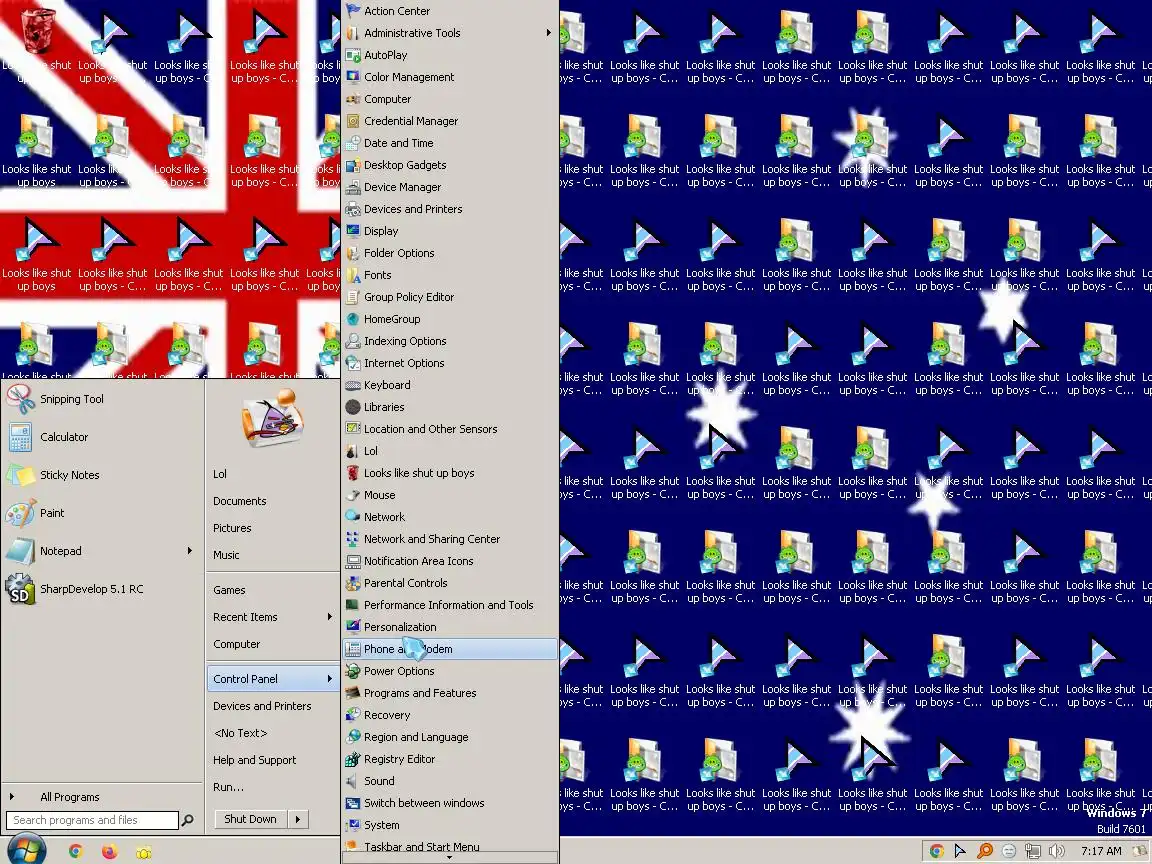This screenshot has height=864, width=1152.
Task: Open Date and Time settings
Action: click(450, 143)
